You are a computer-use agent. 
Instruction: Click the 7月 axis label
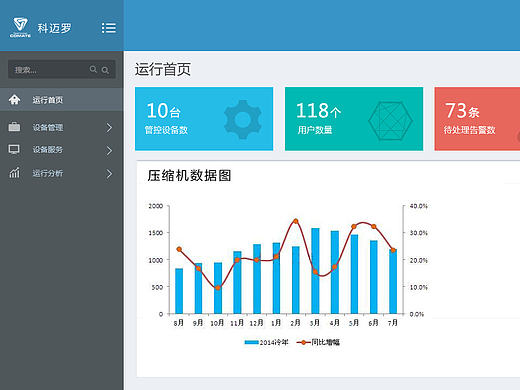393,323
